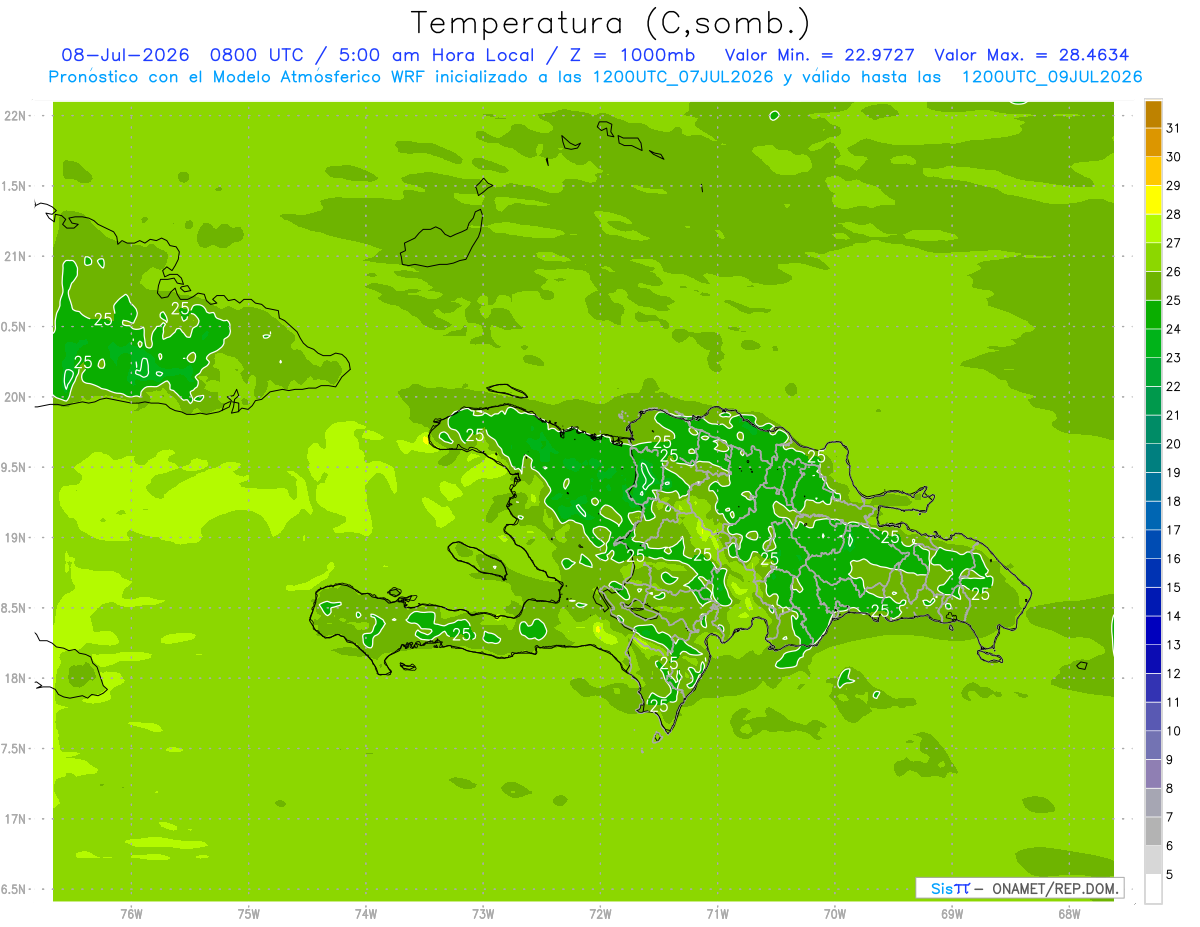Click the '72W' longitude axis label
Viewport: 1200px width, 927px height.
(x=600, y=914)
